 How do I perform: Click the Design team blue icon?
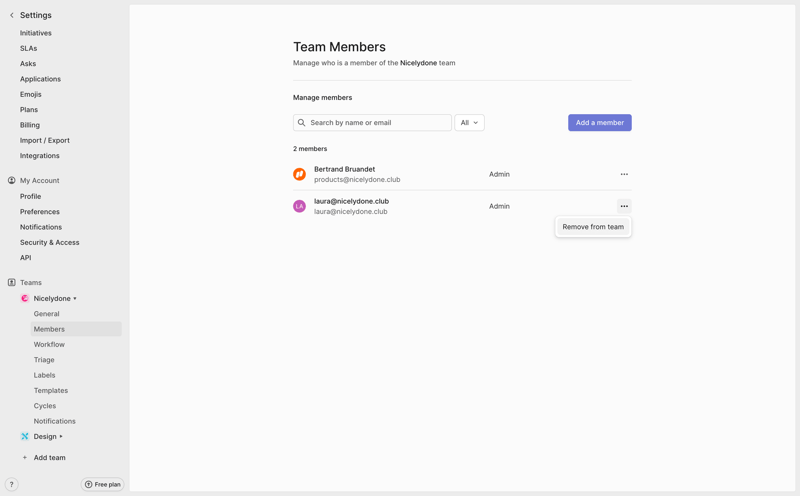click(x=24, y=436)
